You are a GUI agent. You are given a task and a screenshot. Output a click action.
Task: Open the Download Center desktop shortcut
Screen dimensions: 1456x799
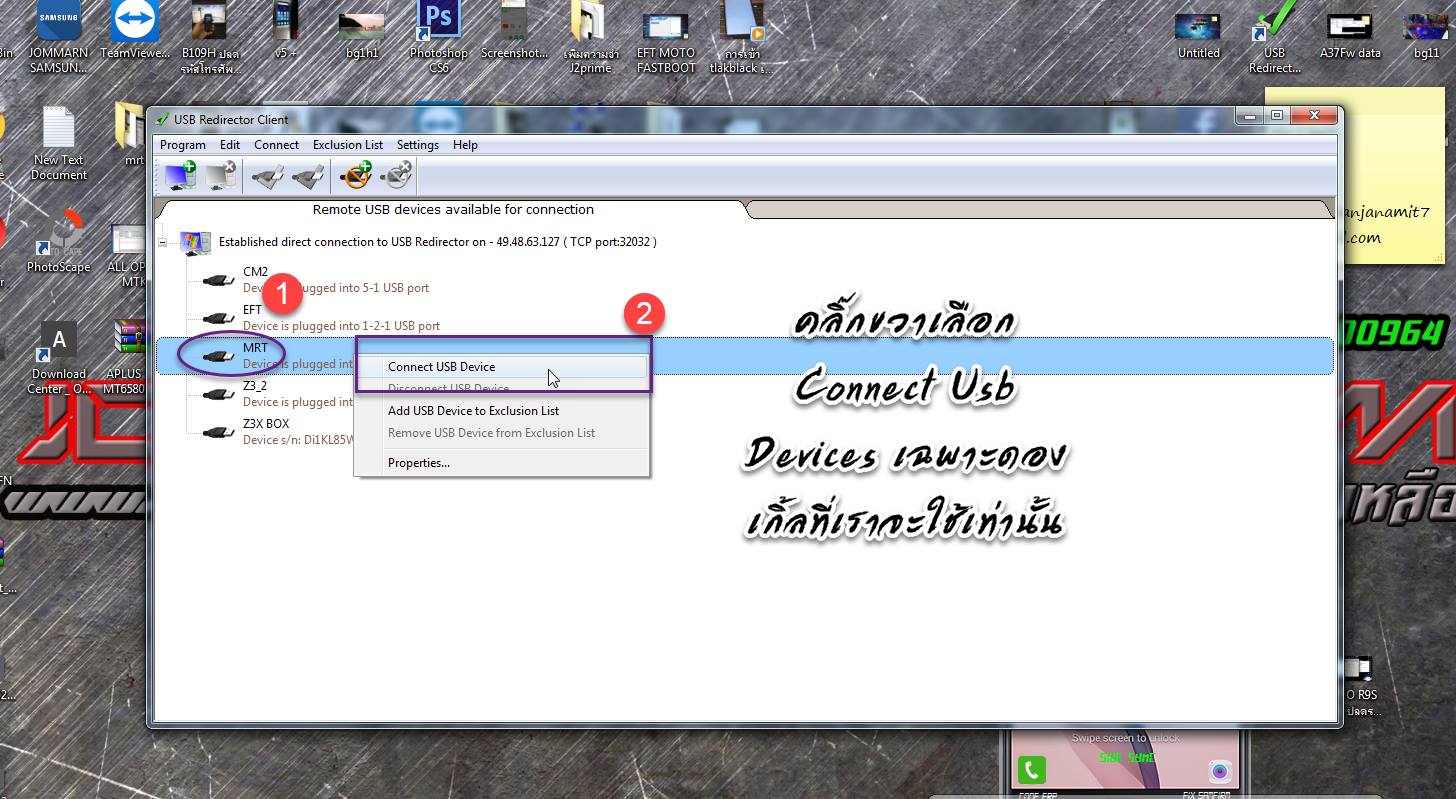click(x=58, y=358)
